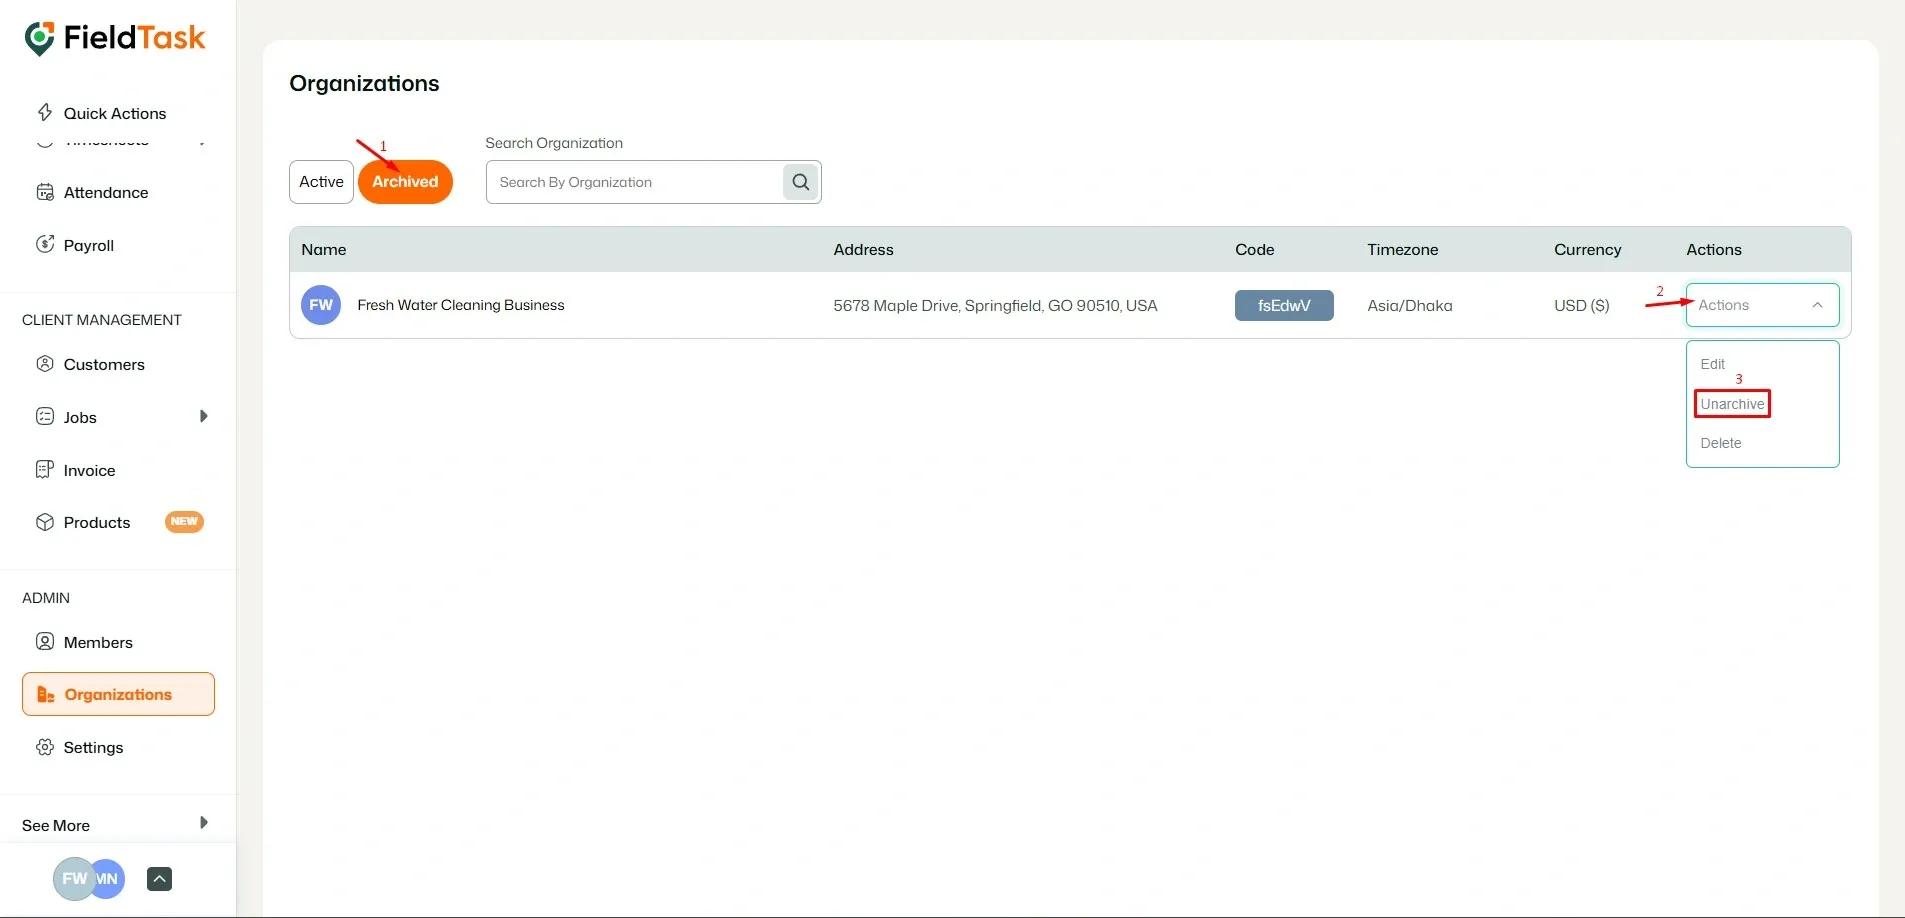
Task: Click the Currency column header
Action: pyautogui.click(x=1587, y=250)
